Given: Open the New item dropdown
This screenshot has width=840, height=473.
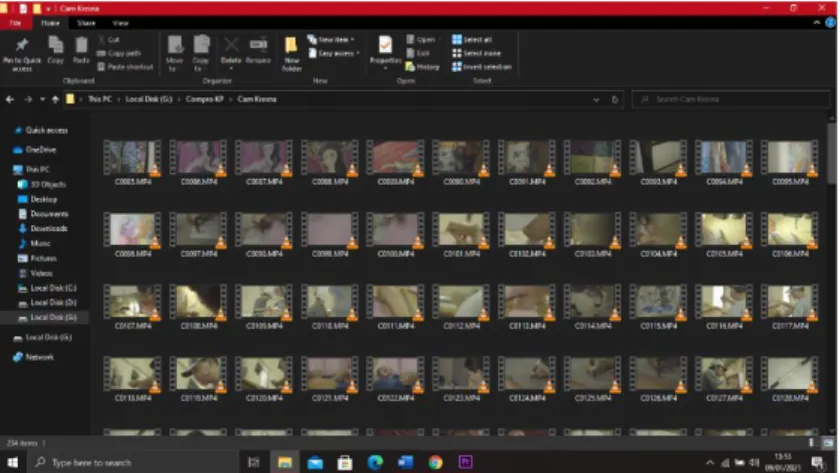Looking at the screenshot, I should (332, 40).
